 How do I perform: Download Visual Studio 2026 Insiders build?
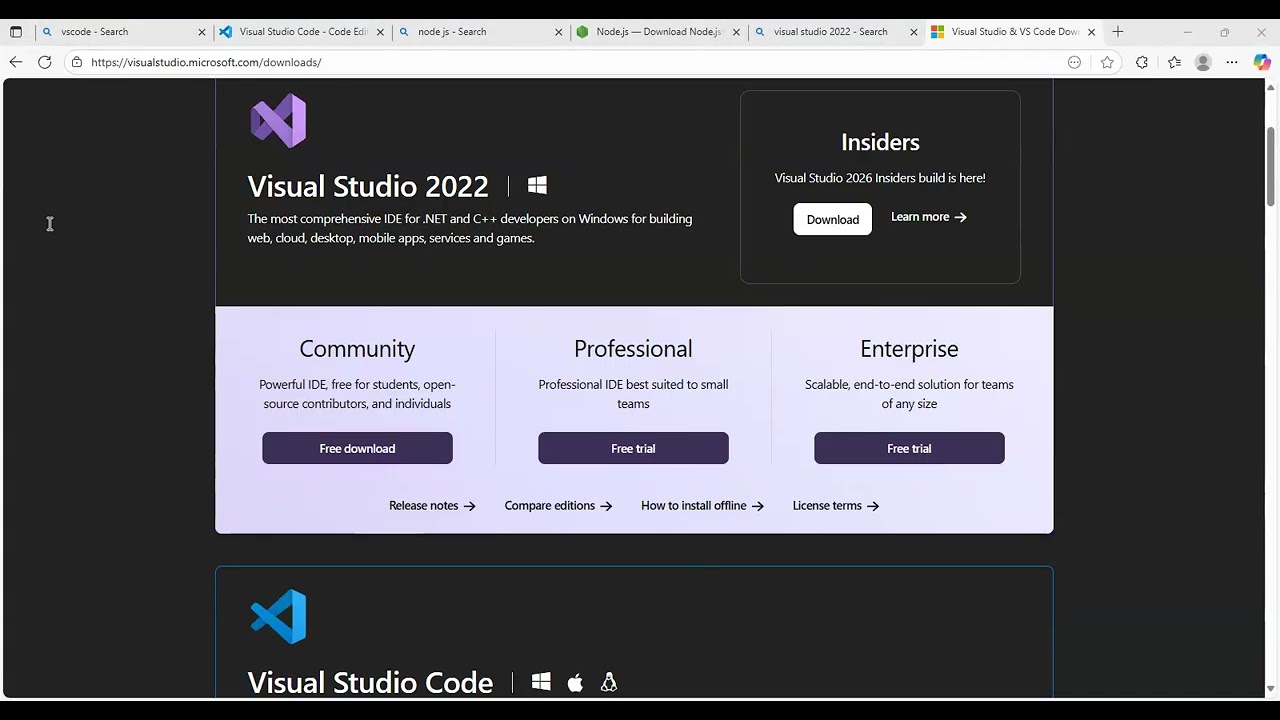(832, 219)
